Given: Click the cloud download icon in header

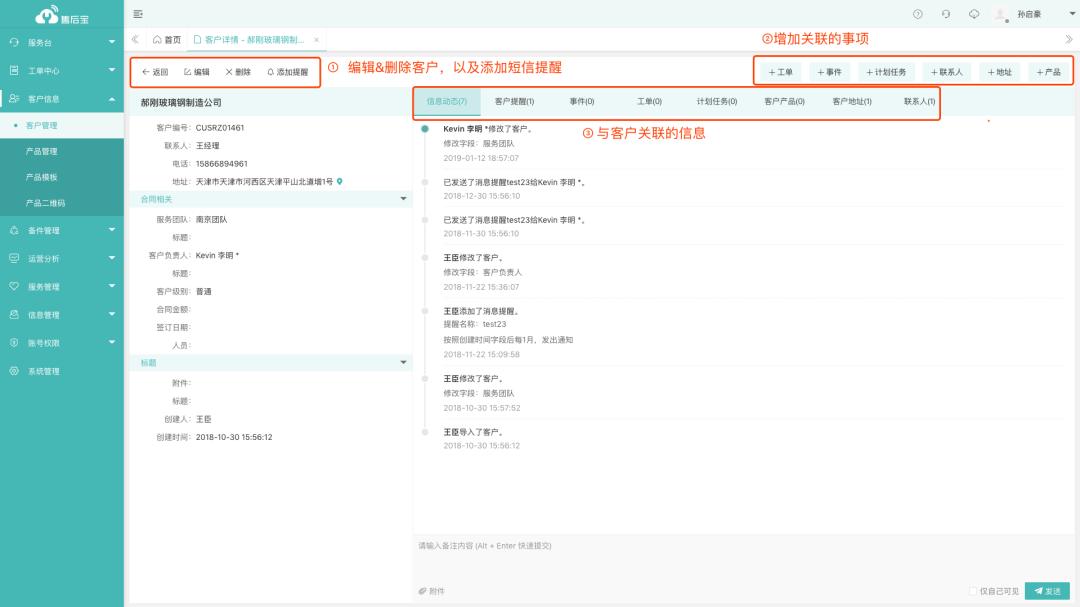Looking at the screenshot, I should click(x=974, y=13).
